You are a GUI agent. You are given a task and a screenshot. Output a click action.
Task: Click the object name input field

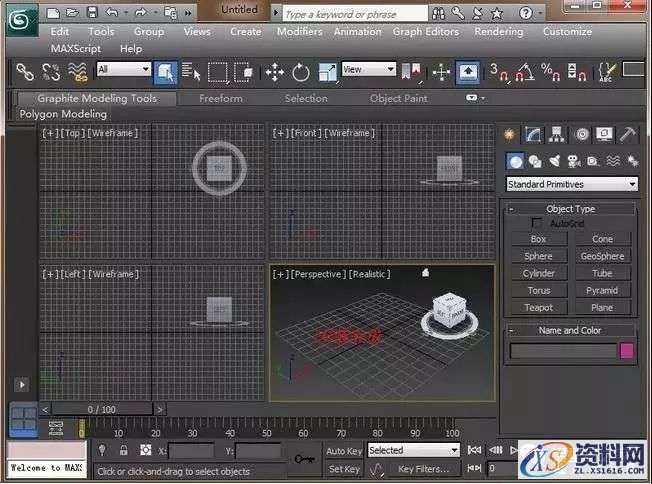563,351
